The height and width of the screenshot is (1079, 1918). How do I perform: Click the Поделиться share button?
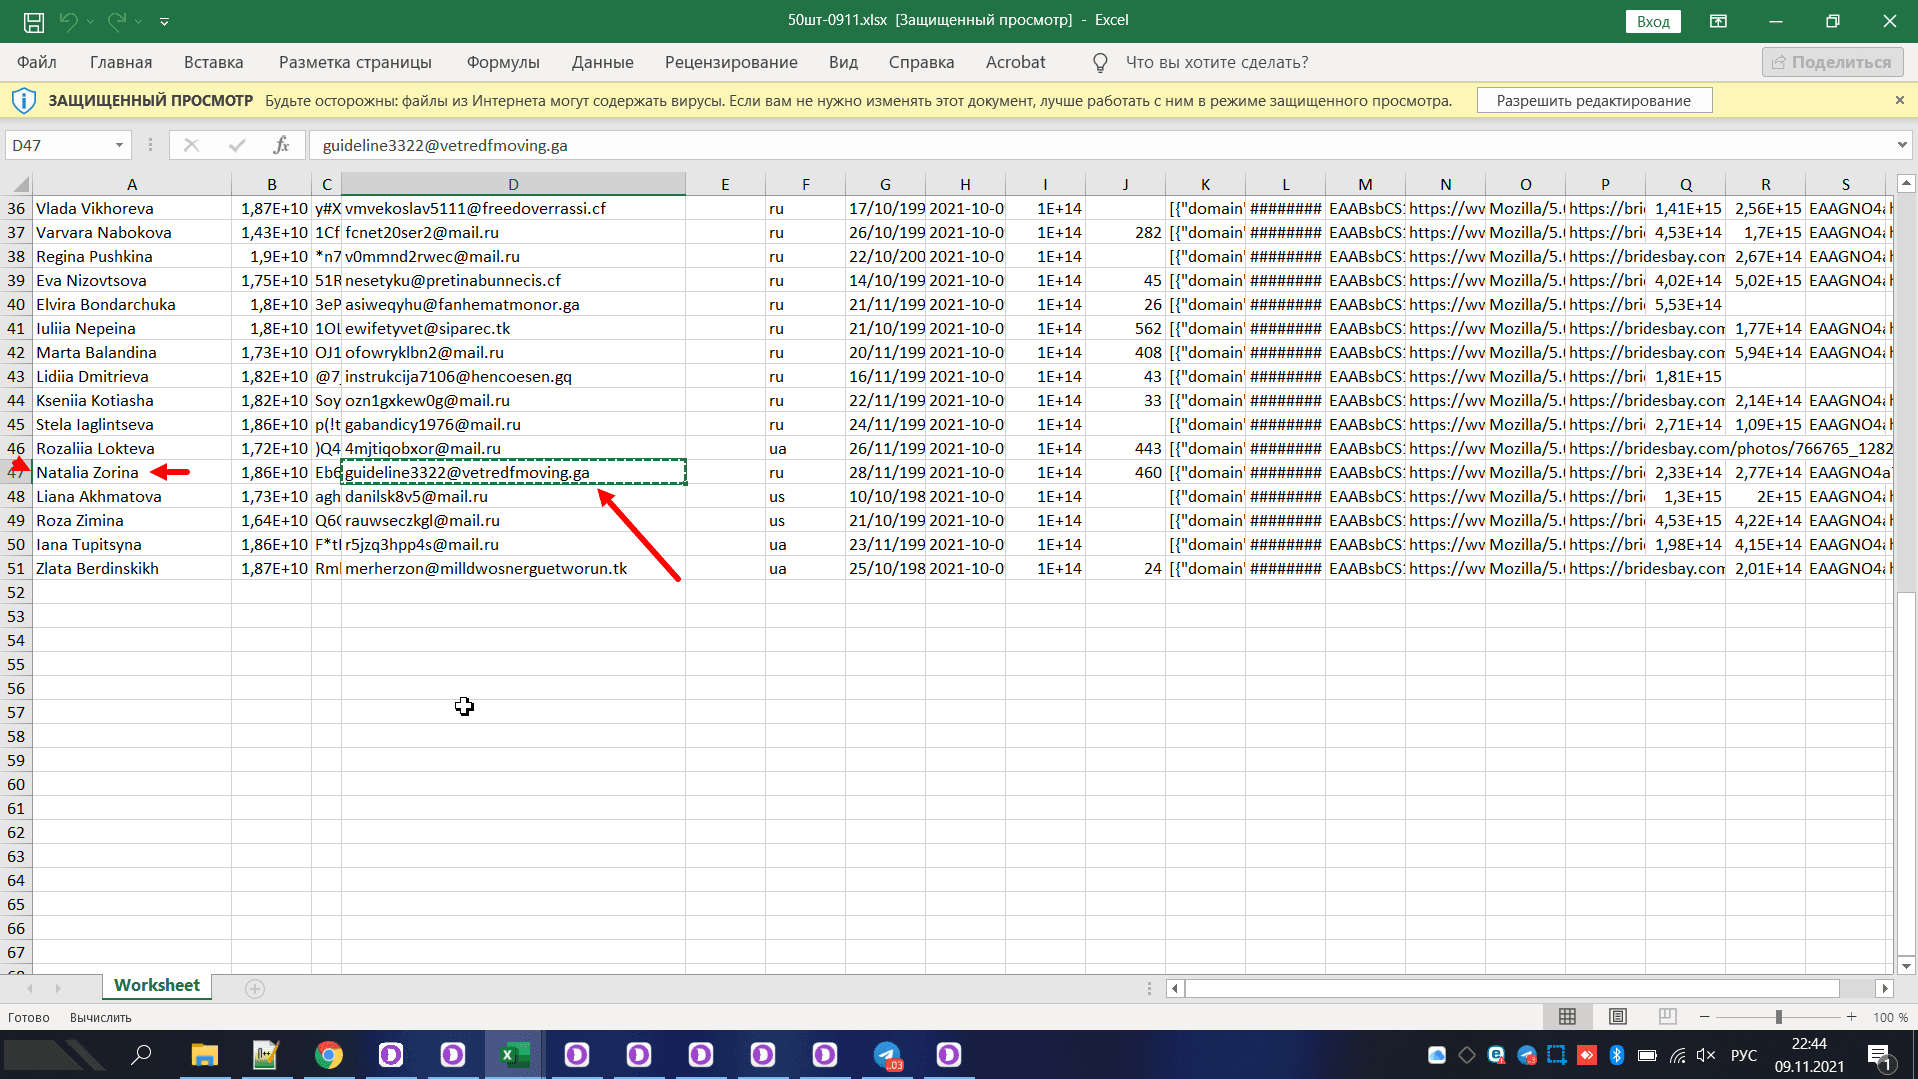pos(1832,62)
